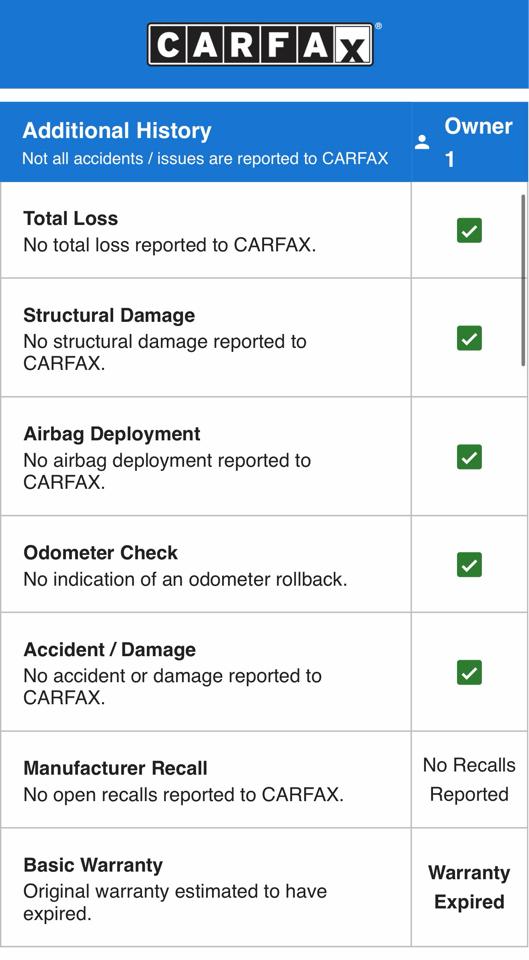Click the green checkmark for Airbag Deployment
The image size is (529, 960).
coord(469,457)
